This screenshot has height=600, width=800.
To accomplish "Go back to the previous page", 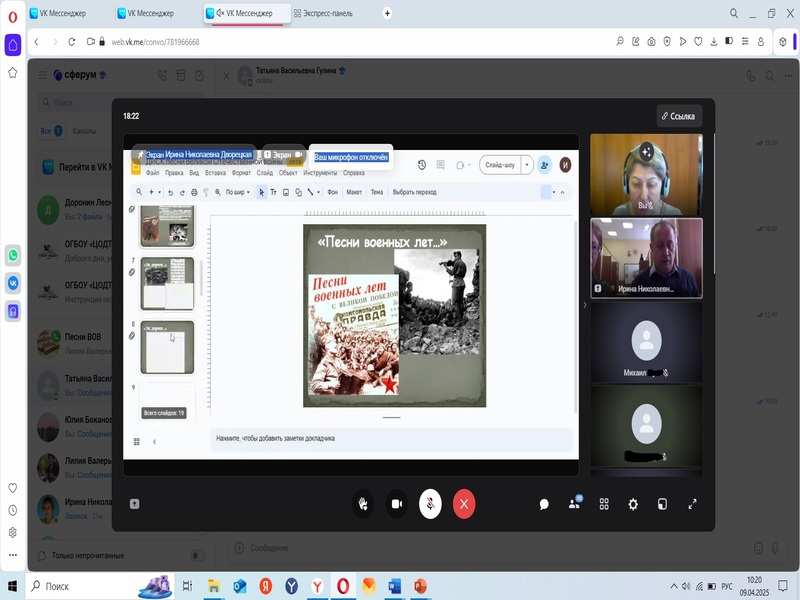I will pyautogui.click(x=36, y=42).
